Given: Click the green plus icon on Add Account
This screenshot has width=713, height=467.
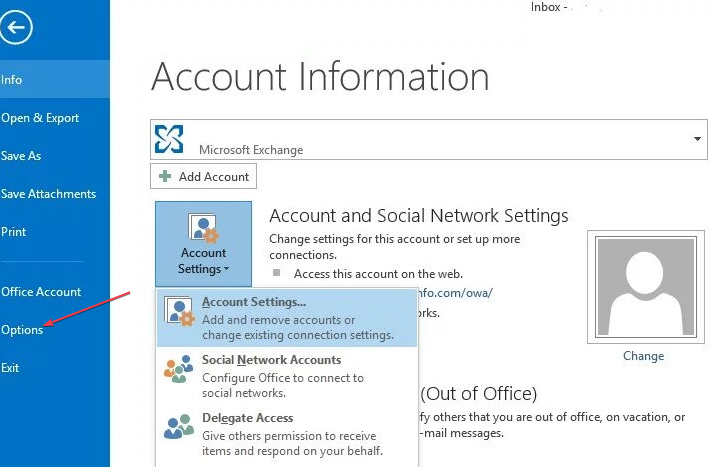Looking at the screenshot, I should point(165,176).
